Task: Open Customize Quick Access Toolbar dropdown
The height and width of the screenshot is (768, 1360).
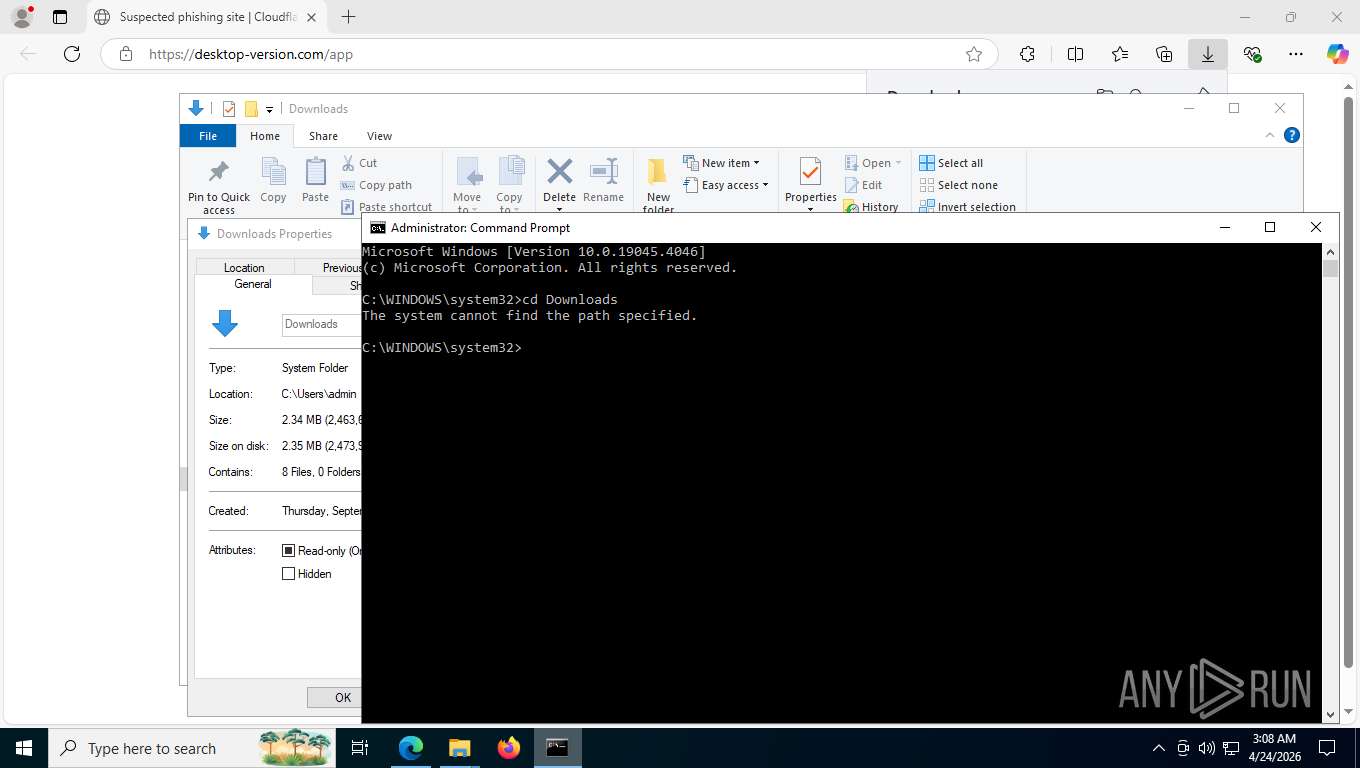Action: [x=269, y=110]
